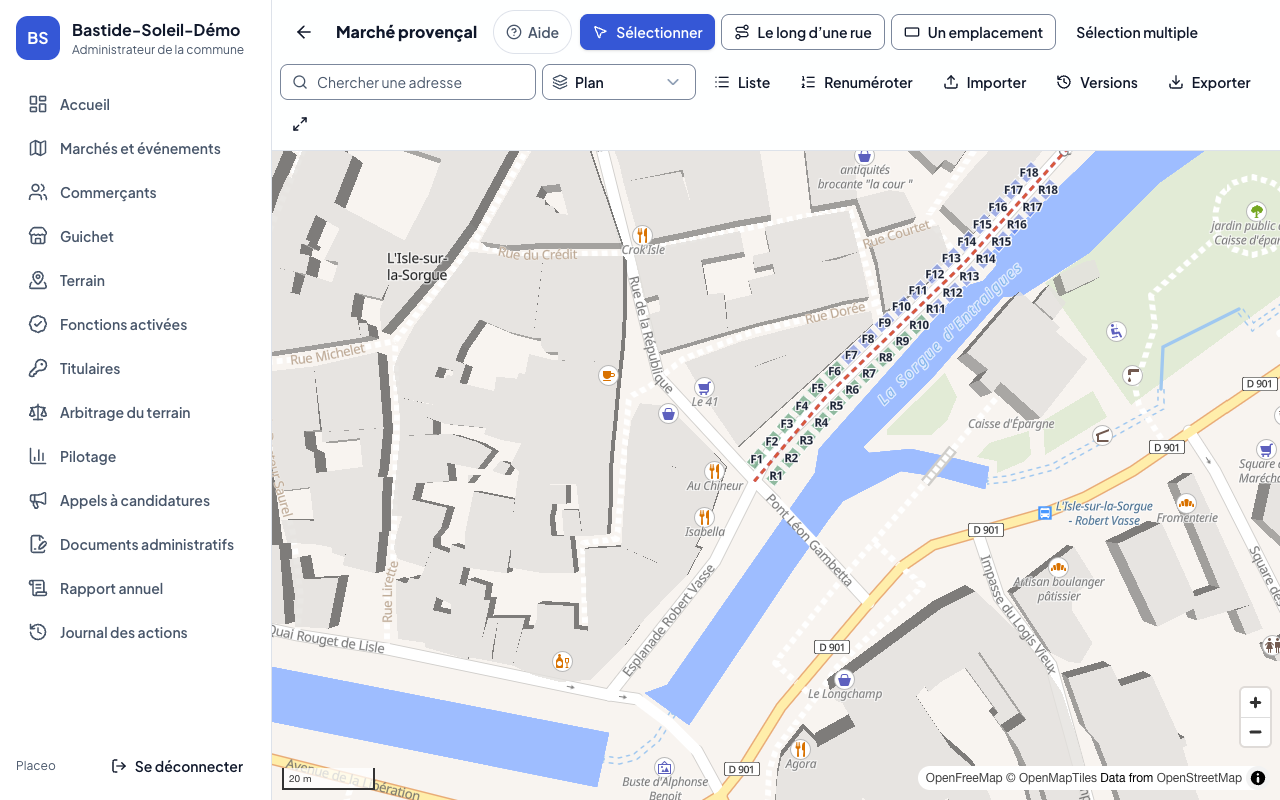The height and width of the screenshot is (800, 1280).
Task: Select market stall F10 on map
Action: (x=901, y=307)
